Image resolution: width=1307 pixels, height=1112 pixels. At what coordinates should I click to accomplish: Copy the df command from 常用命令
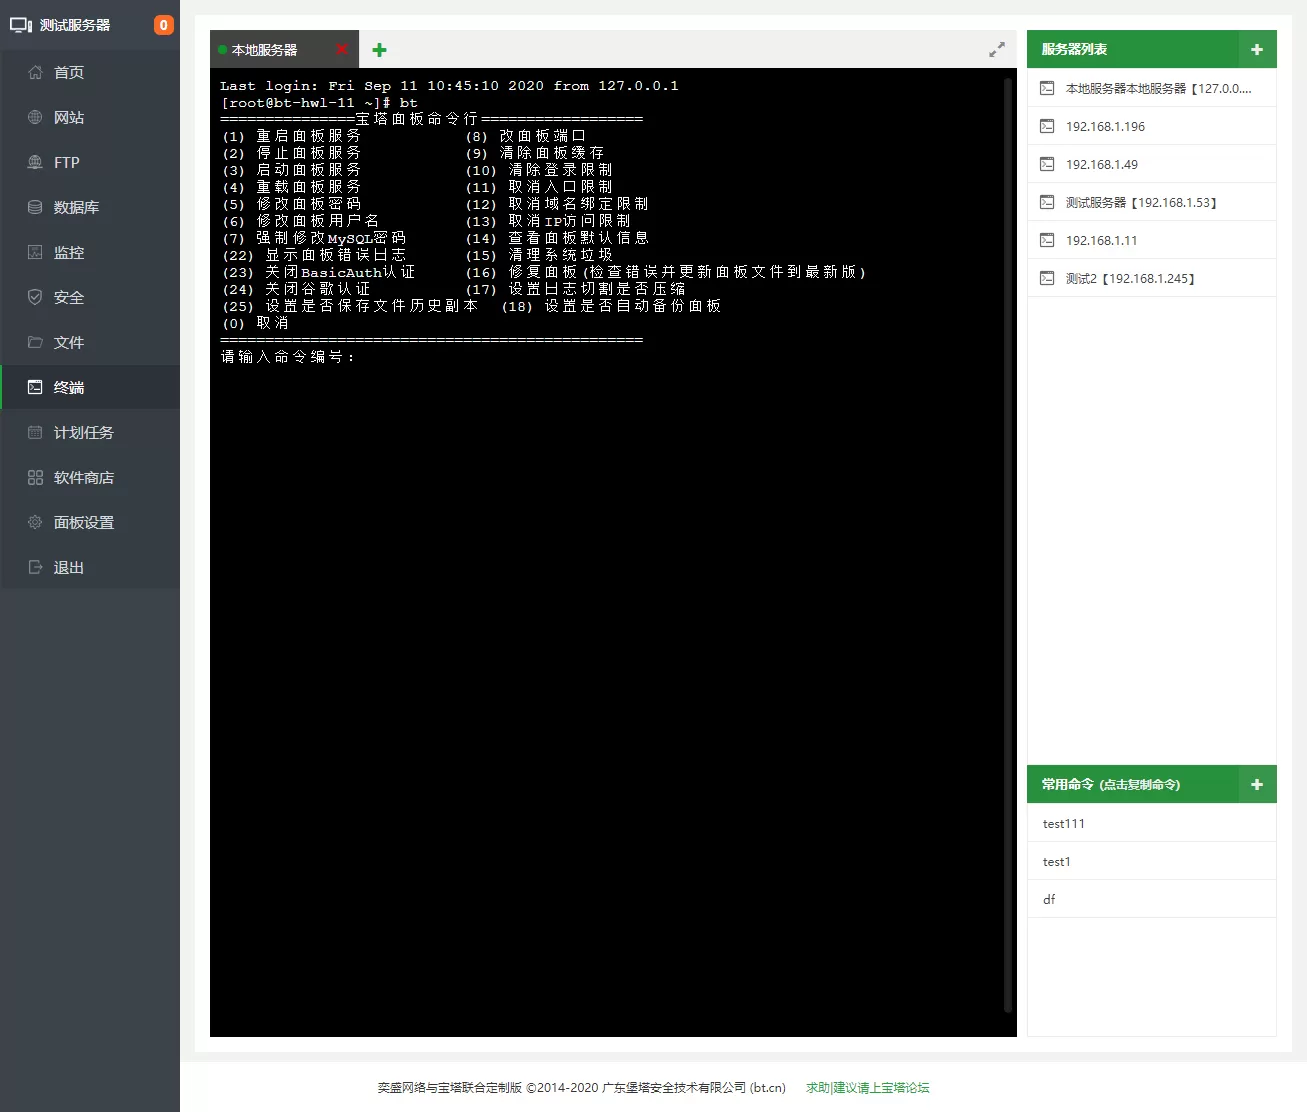coord(1049,899)
